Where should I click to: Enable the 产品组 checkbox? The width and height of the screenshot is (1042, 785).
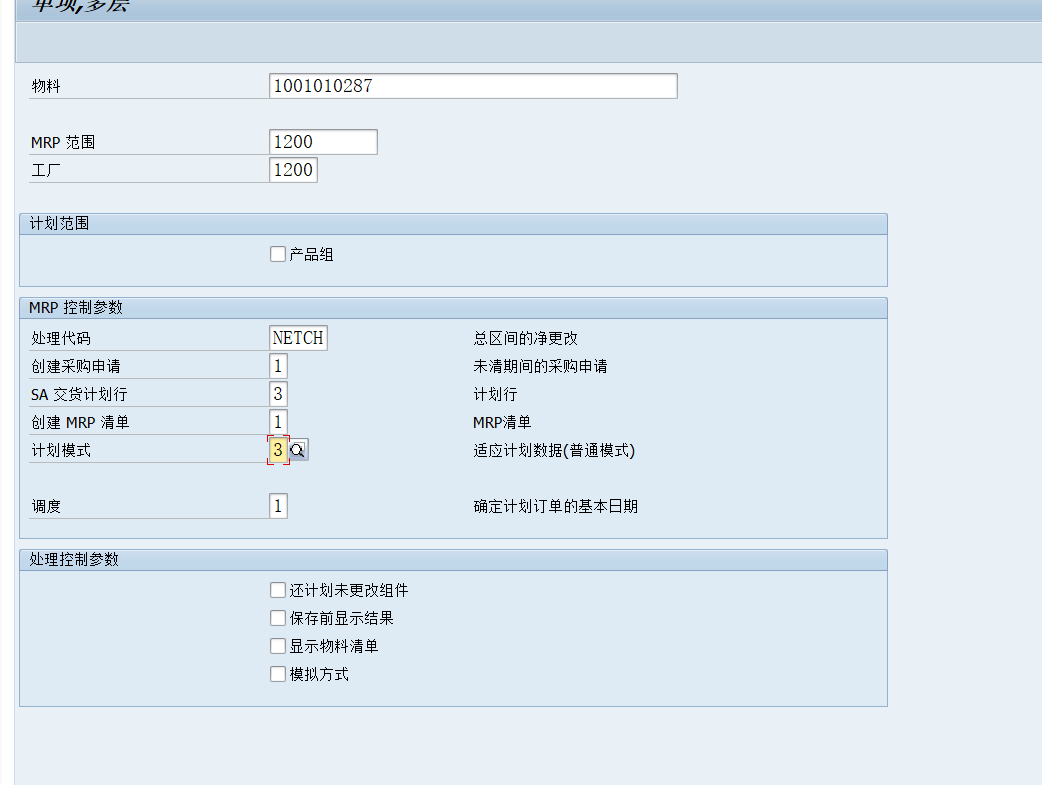click(277, 253)
